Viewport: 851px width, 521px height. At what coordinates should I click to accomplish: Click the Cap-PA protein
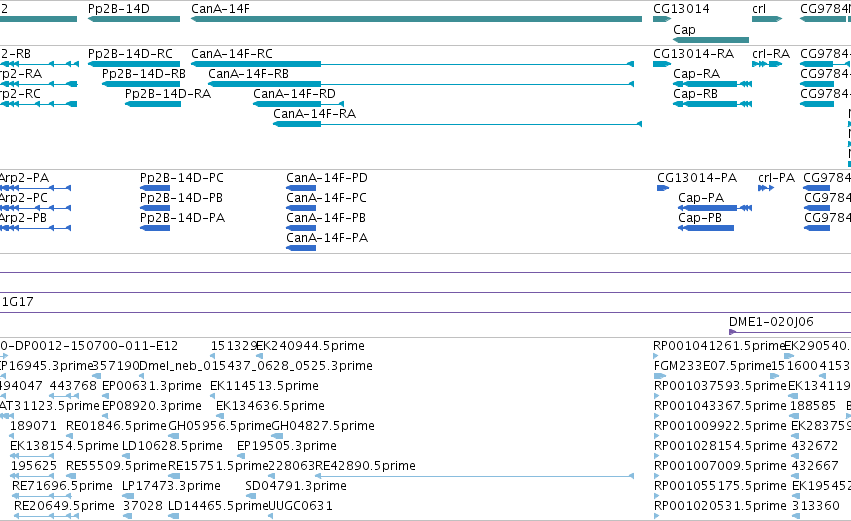715,208
